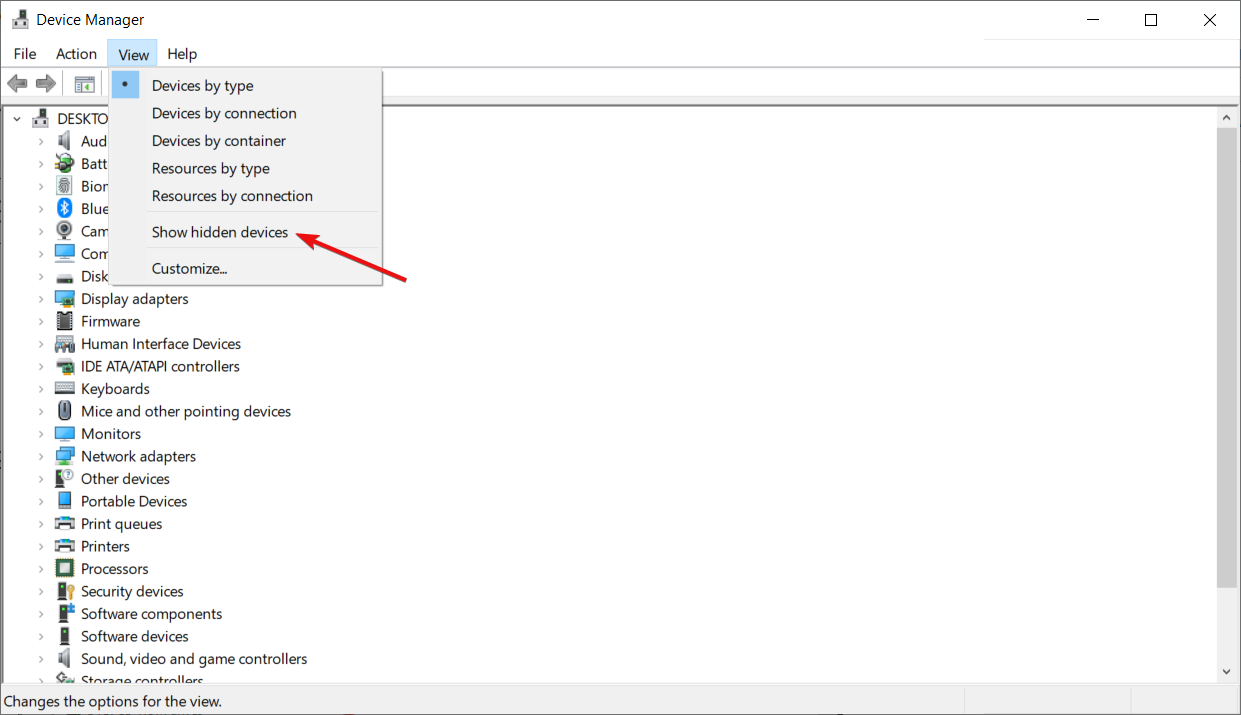Screen dimensions: 1241x715
Task: Select Mice and other pointing devices
Action: (186, 411)
